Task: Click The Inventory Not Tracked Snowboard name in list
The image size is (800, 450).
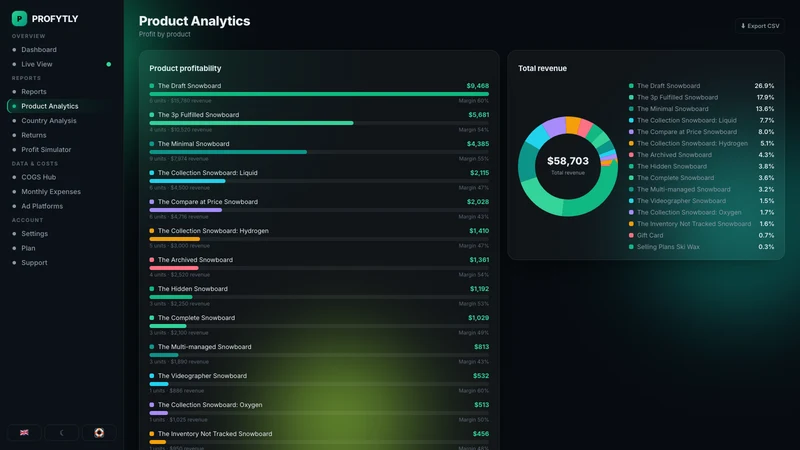Action: (215, 434)
